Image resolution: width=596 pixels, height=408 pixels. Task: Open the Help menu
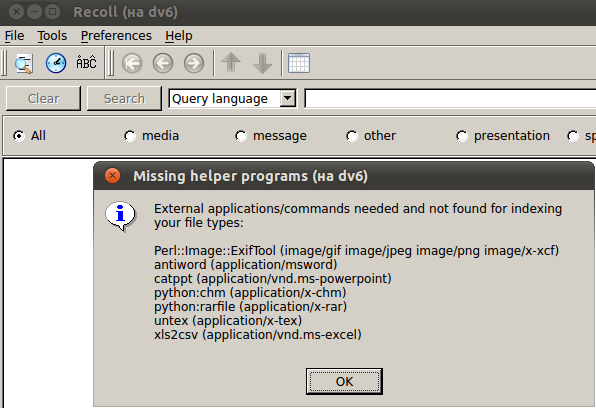tap(179, 36)
